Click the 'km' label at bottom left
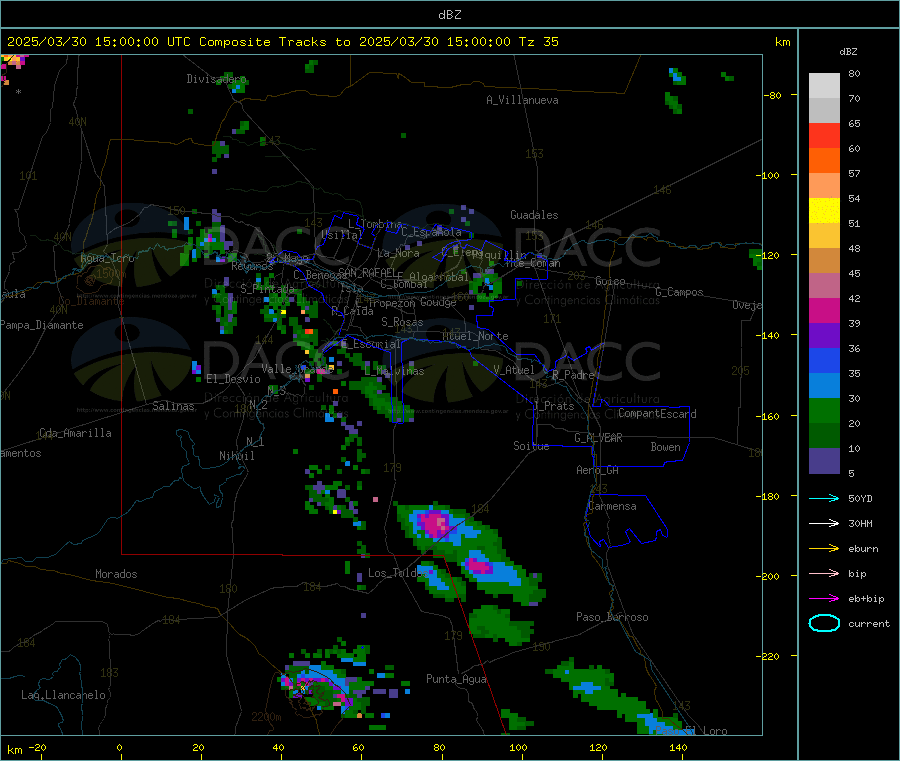900x761 pixels. coord(14,750)
